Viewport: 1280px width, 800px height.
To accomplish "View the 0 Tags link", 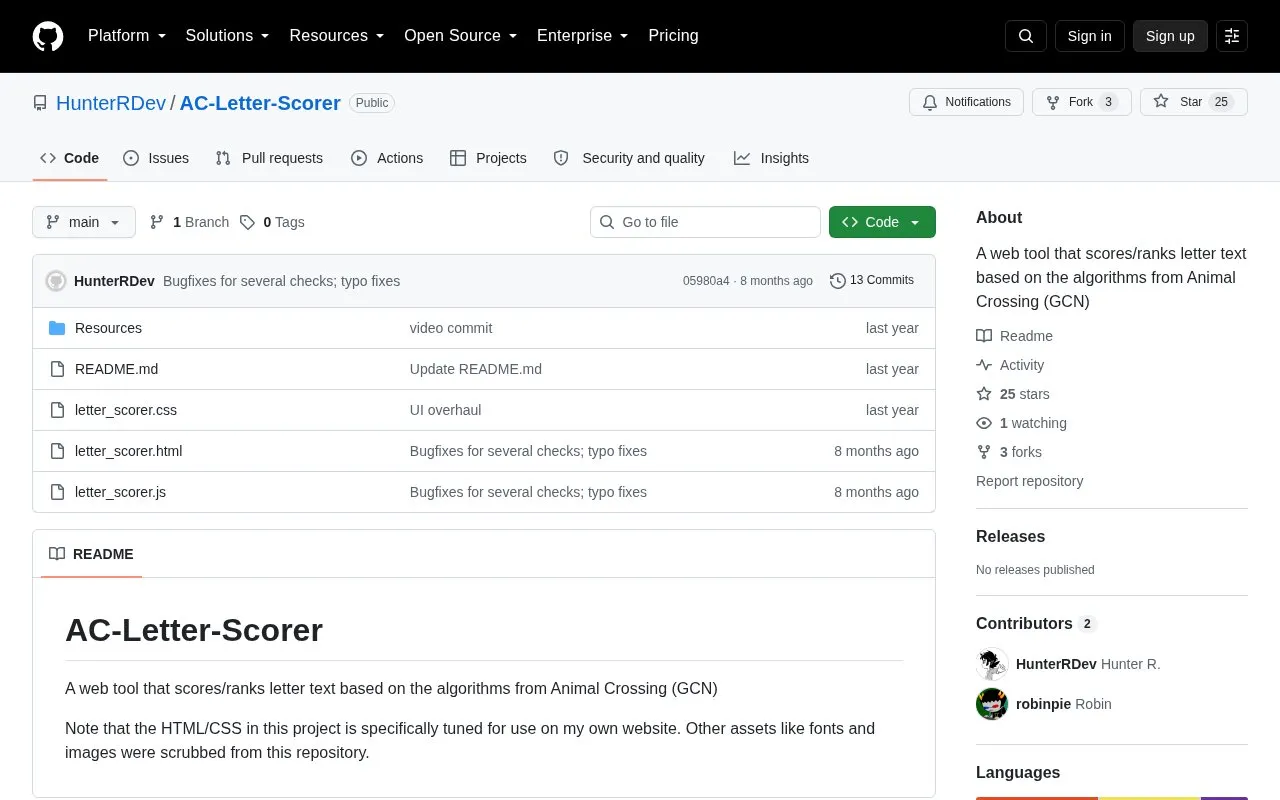I will click(272, 222).
